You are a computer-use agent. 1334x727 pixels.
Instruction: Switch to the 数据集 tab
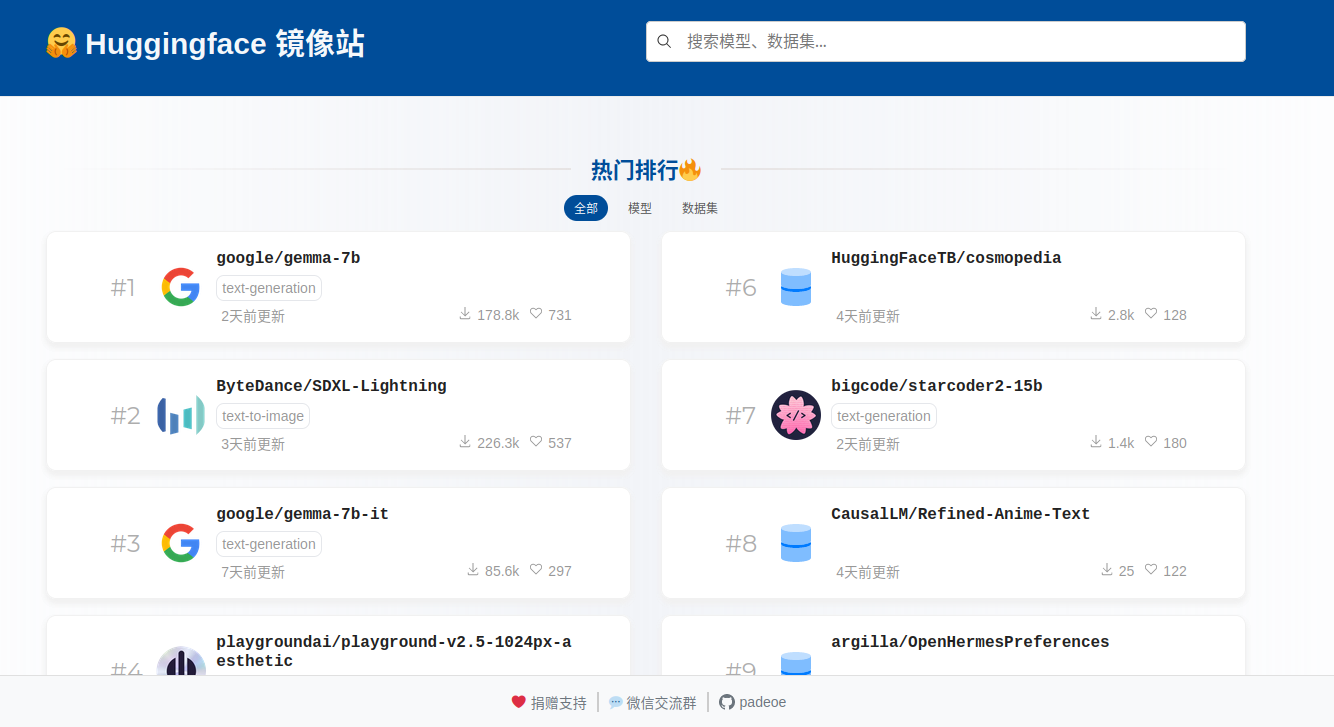pyautogui.click(x=700, y=208)
